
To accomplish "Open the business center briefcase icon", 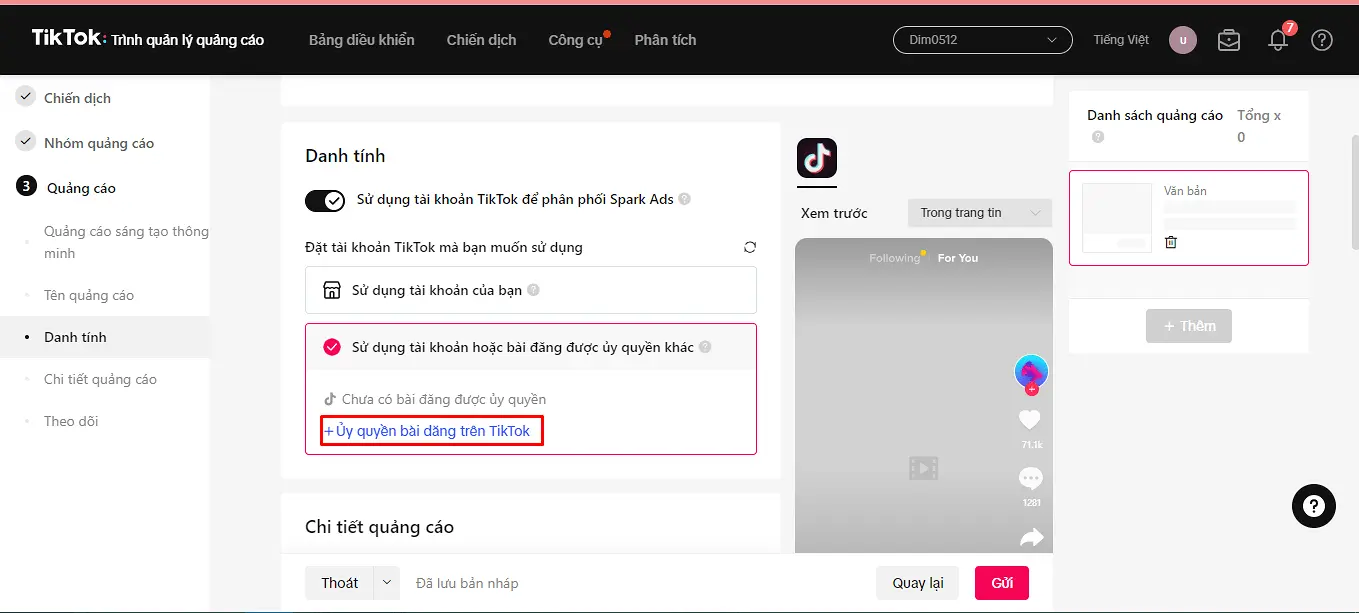I will [x=1229, y=40].
